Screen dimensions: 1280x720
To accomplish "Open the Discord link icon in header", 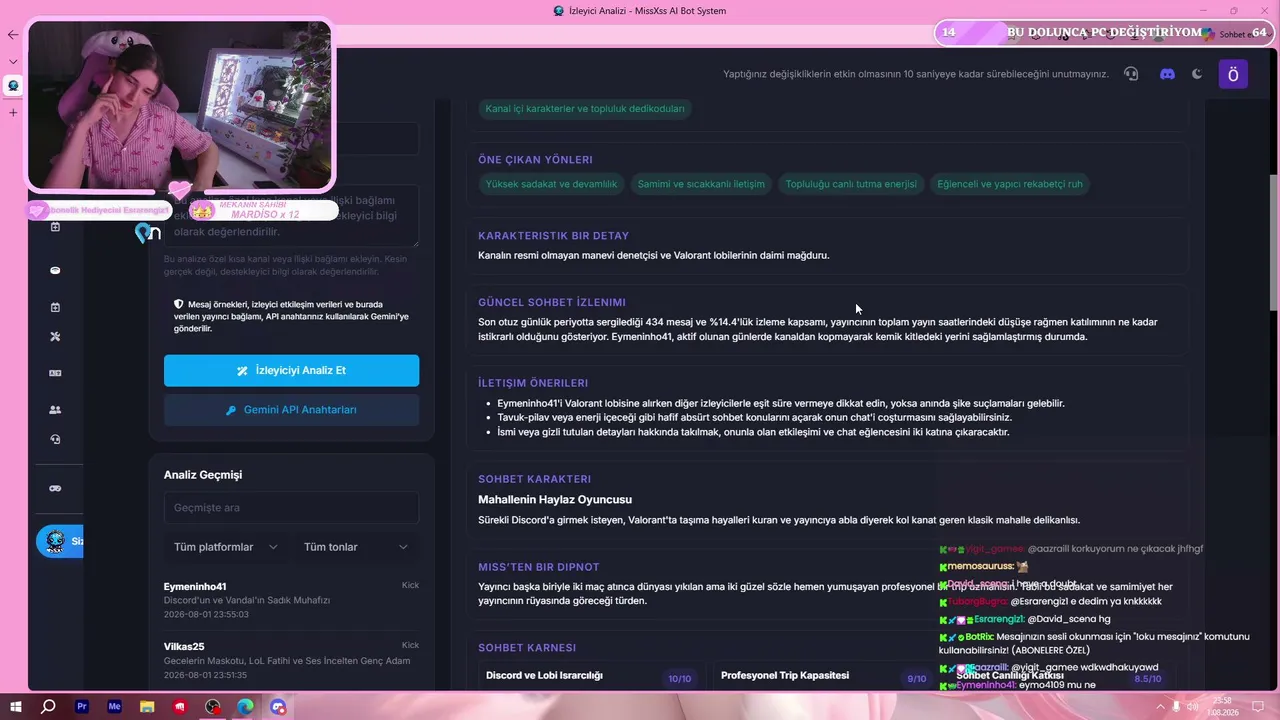I will [1167, 74].
